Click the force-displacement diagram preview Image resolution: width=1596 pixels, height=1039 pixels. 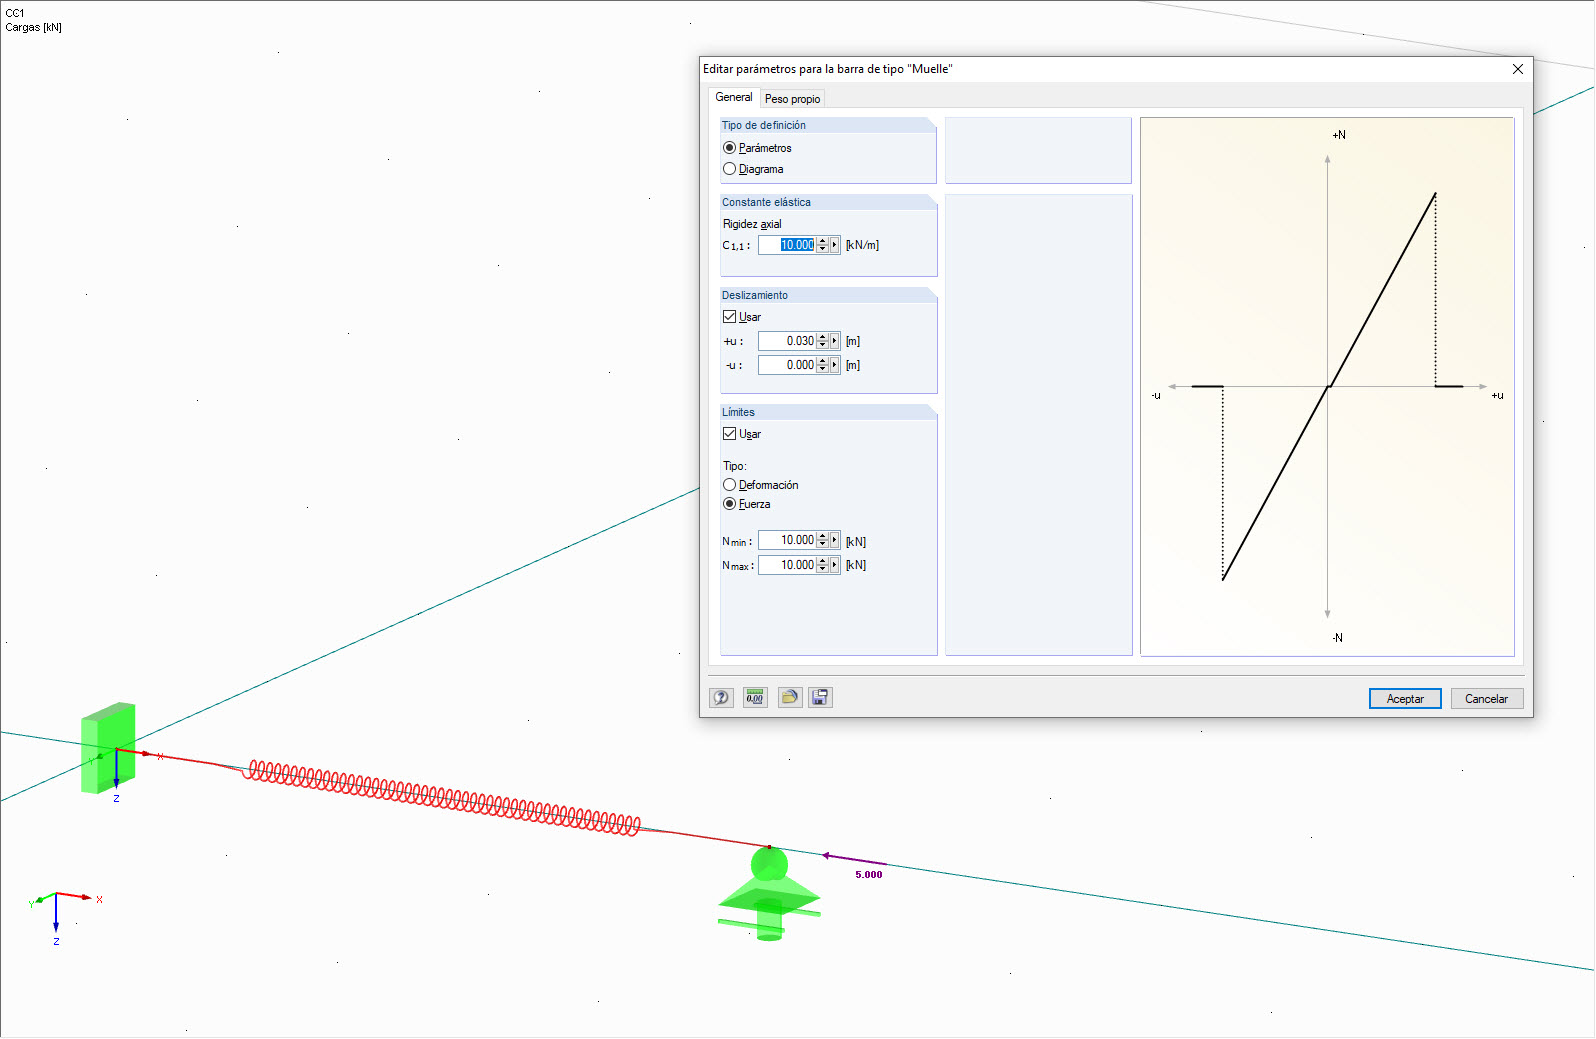tap(1327, 387)
